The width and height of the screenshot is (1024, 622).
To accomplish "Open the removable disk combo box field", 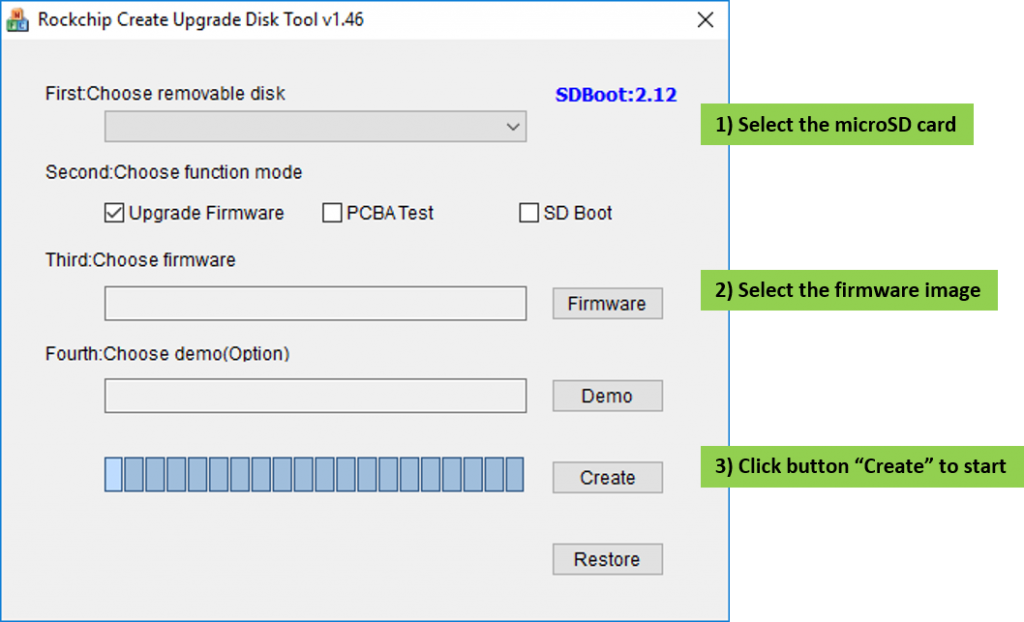I will [x=315, y=127].
